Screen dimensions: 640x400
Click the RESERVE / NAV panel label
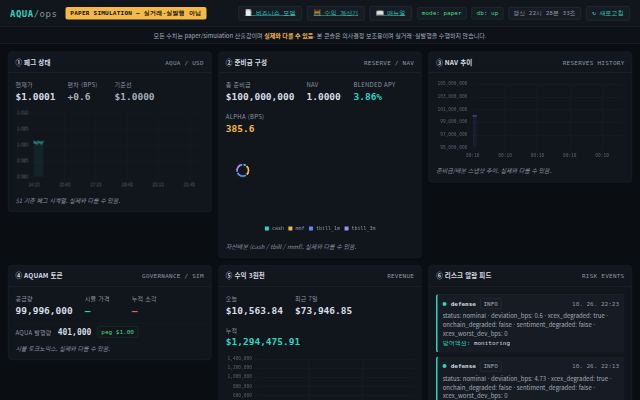[389, 63]
